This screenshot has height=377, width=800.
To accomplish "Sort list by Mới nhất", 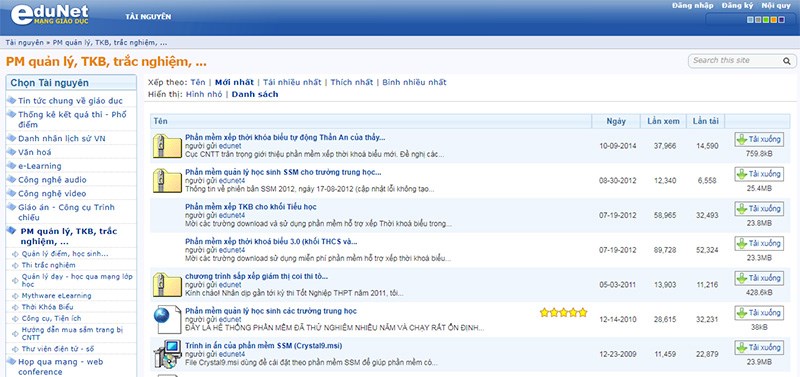I will coord(234,82).
